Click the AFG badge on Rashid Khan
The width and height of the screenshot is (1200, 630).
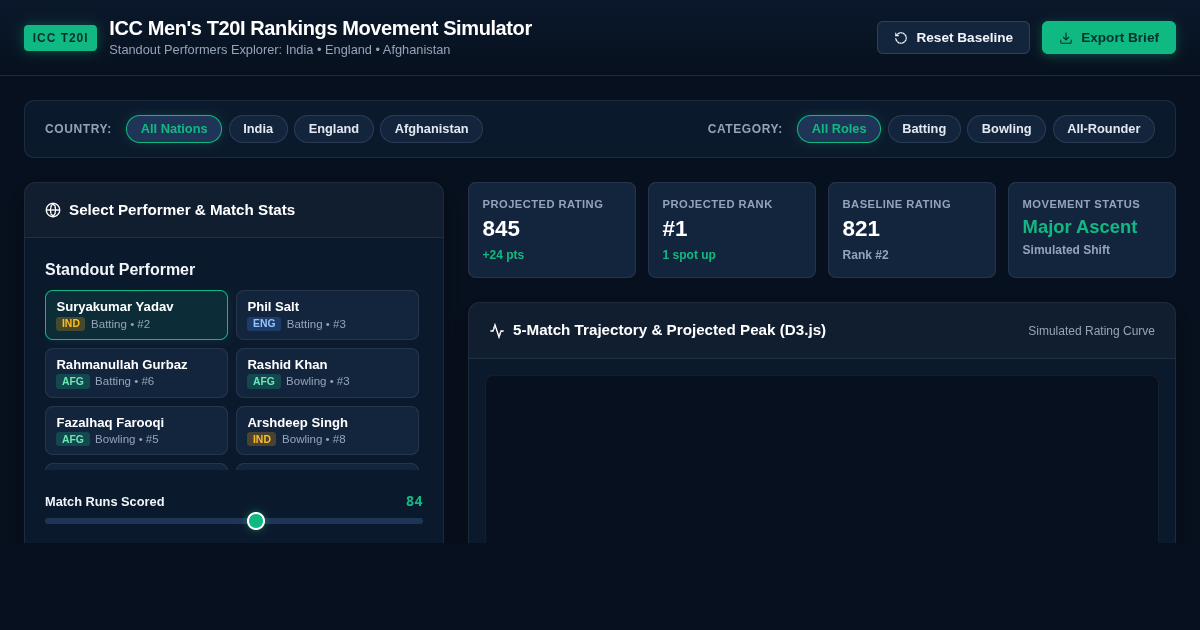coord(264,381)
